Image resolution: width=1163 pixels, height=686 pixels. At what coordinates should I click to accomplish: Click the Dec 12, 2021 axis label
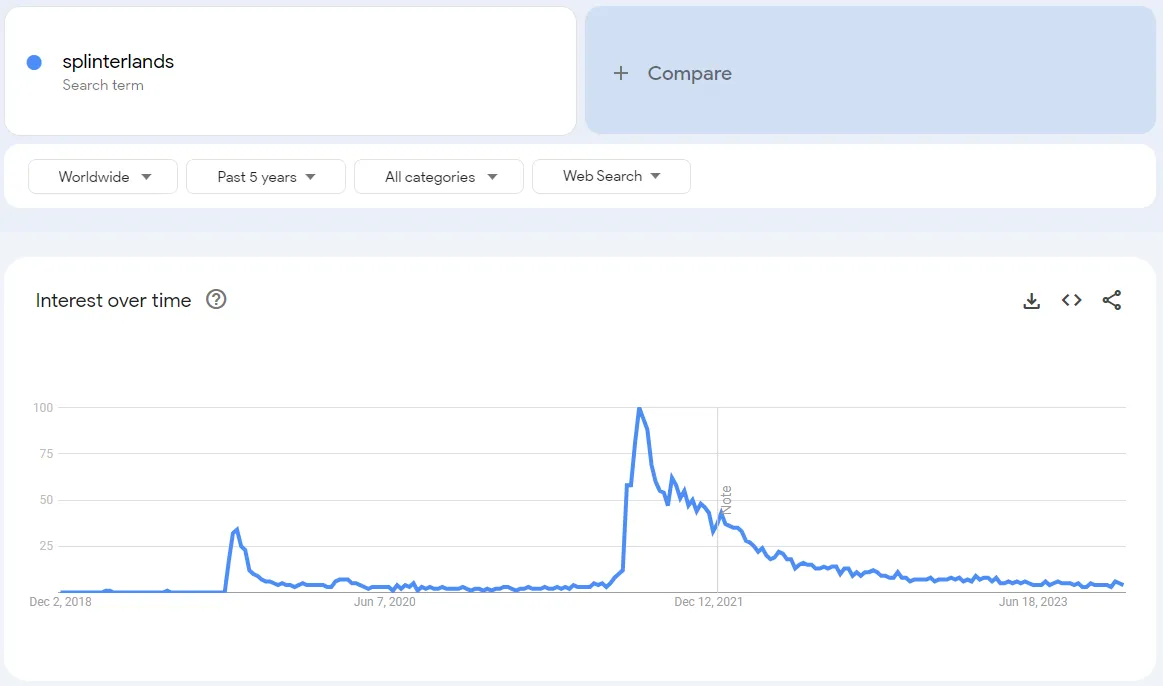click(708, 601)
